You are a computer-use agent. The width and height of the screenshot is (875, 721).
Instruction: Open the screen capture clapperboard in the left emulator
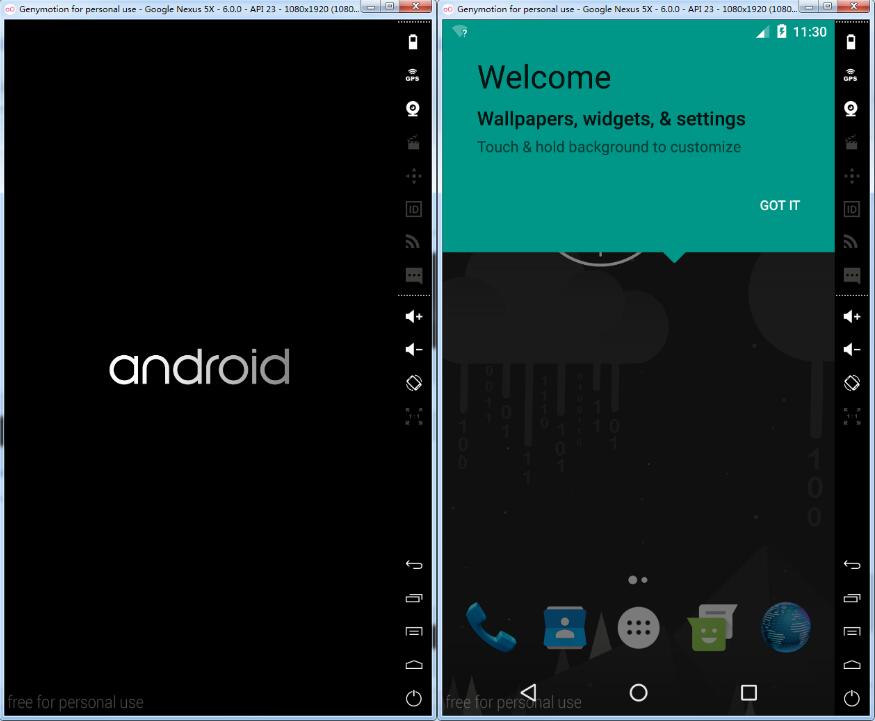413,142
